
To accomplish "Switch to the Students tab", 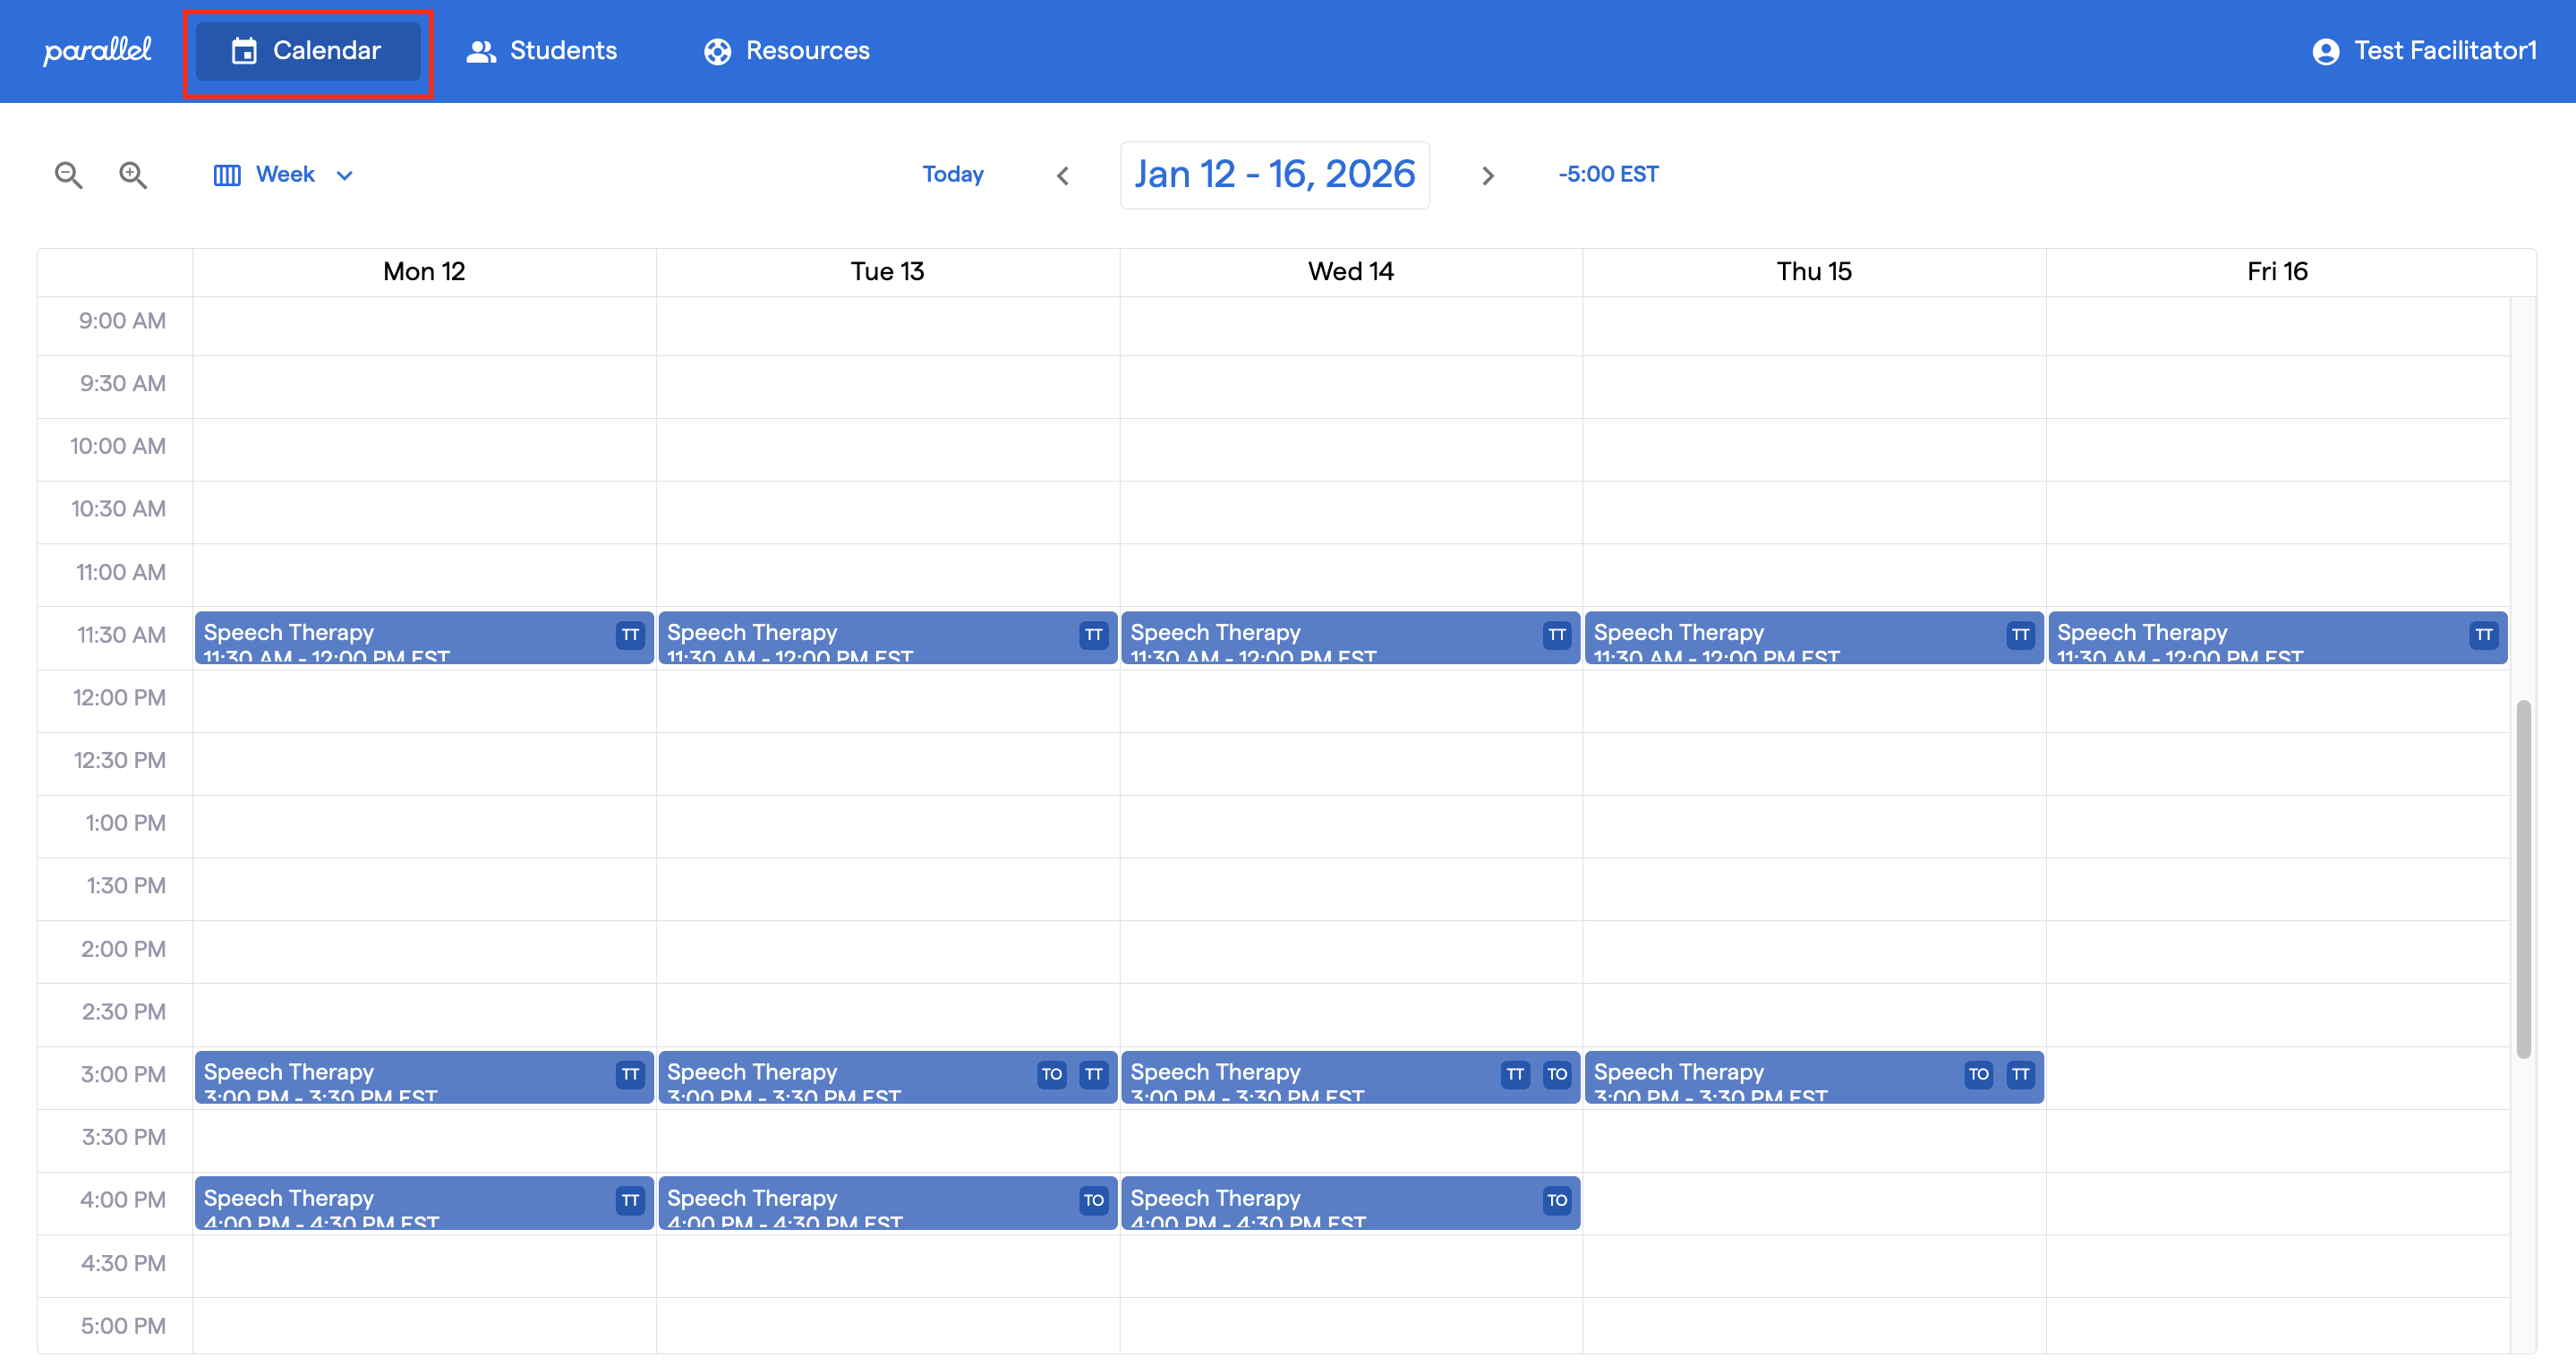I will click(x=541, y=51).
